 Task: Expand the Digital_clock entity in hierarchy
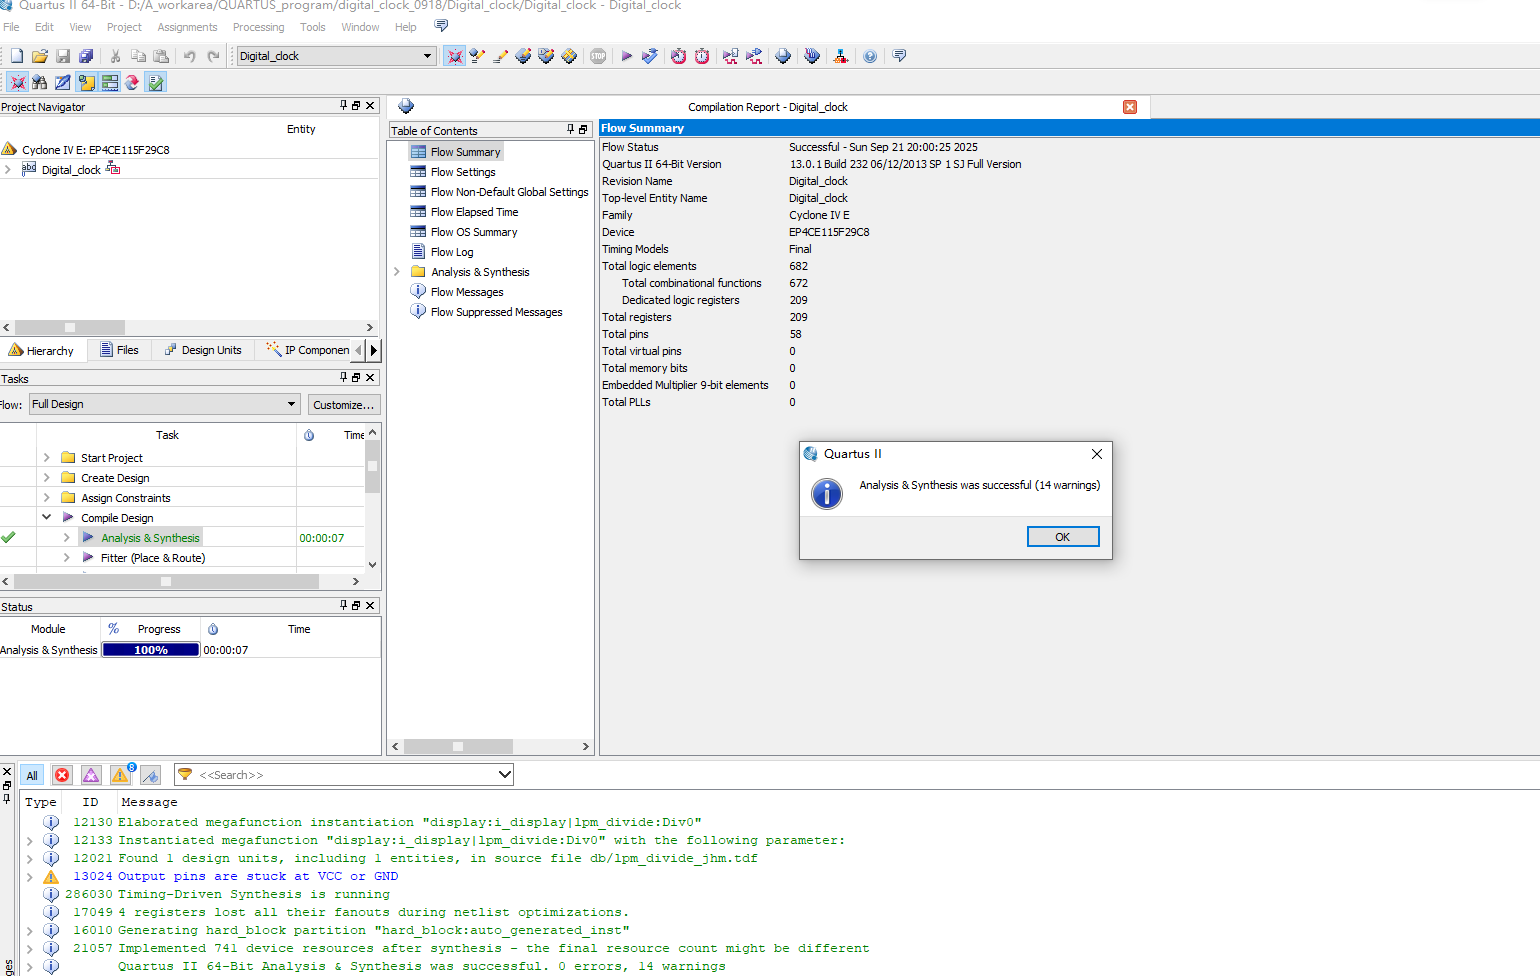coord(8,170)
